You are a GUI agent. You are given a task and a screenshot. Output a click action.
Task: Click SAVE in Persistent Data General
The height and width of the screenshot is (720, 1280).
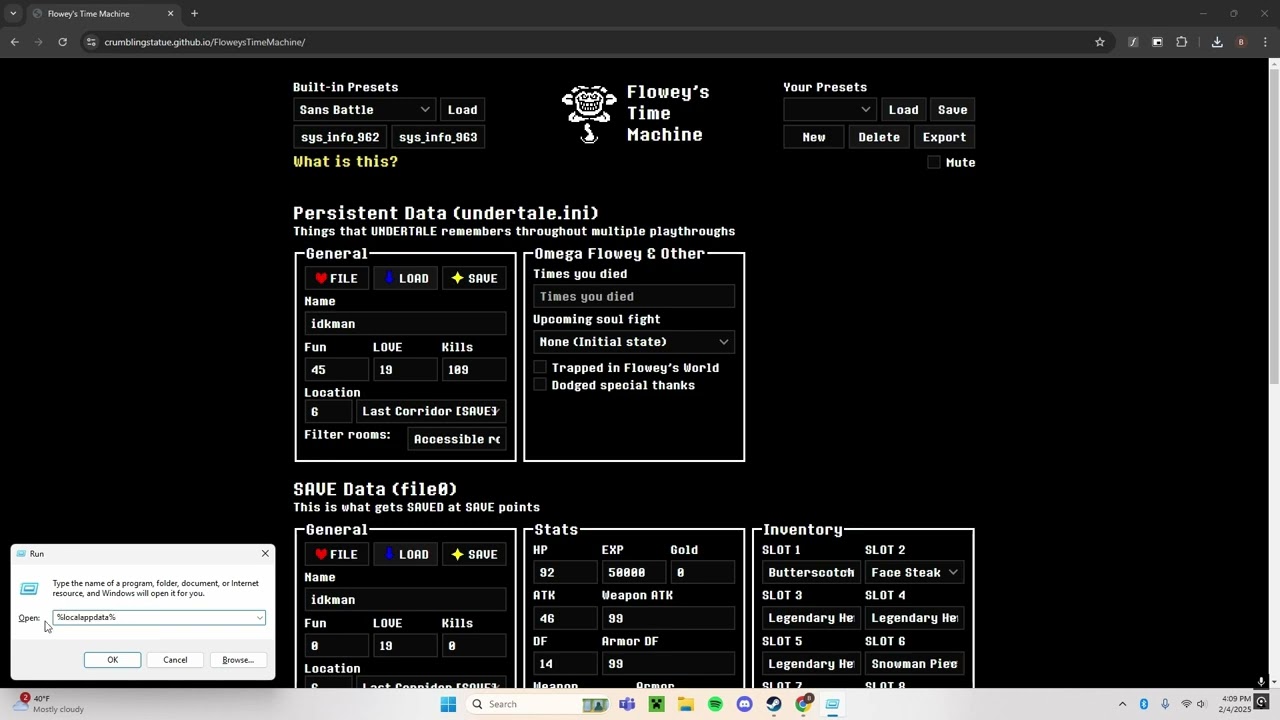pos(475,278)
